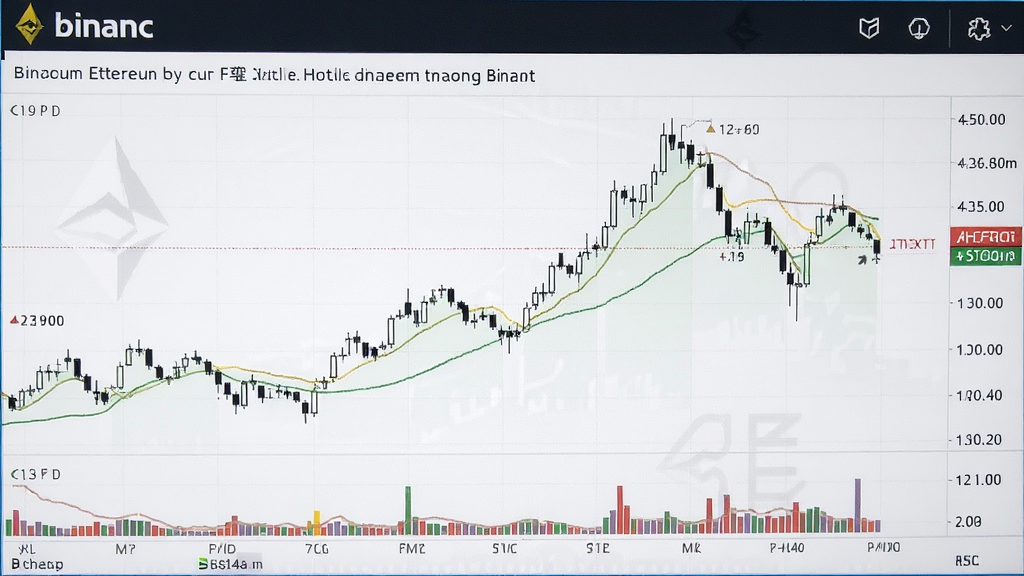The width and height of the screenshot is (1024, 576).
Task: Click the "P-H40" time axis label
Action: 787,548
